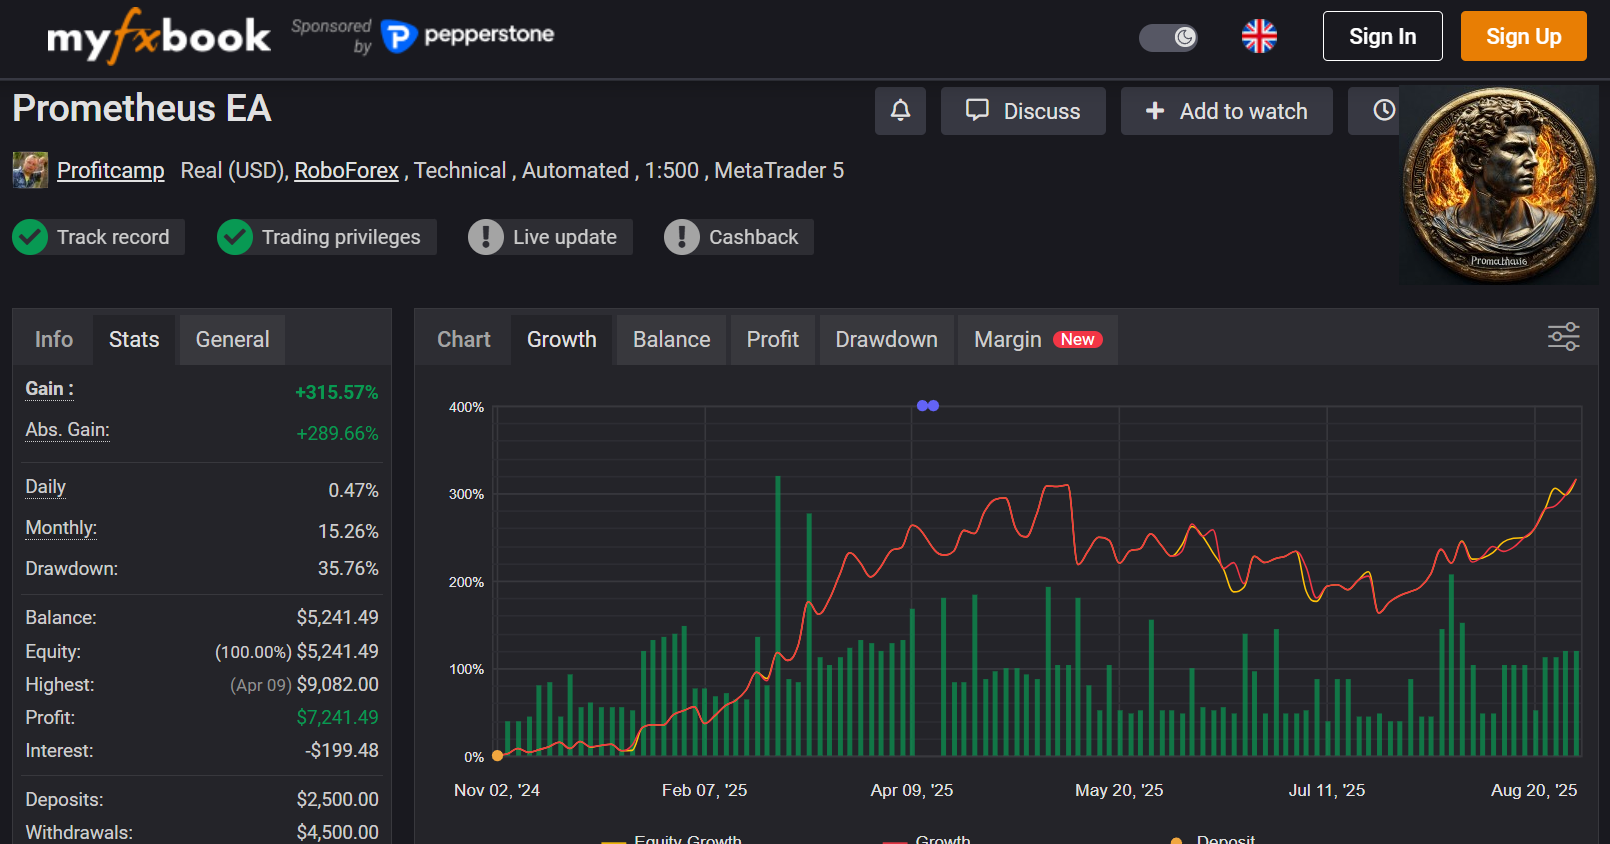This screenshot has width=1610, height=844.
Task: Click the Sign Up button
Action: click(1523, 36)
